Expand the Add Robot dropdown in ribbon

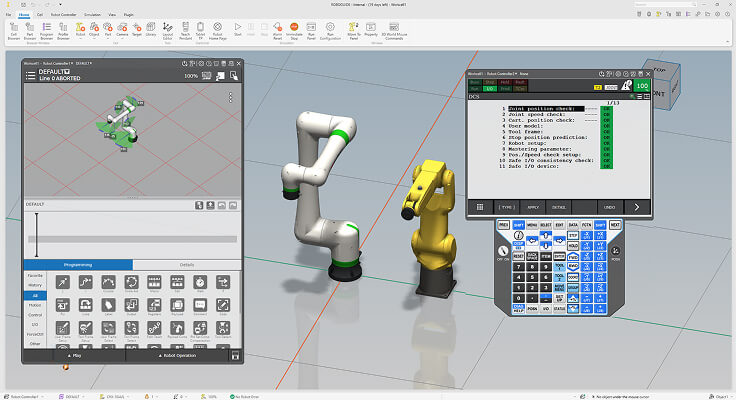click(80, 37)
